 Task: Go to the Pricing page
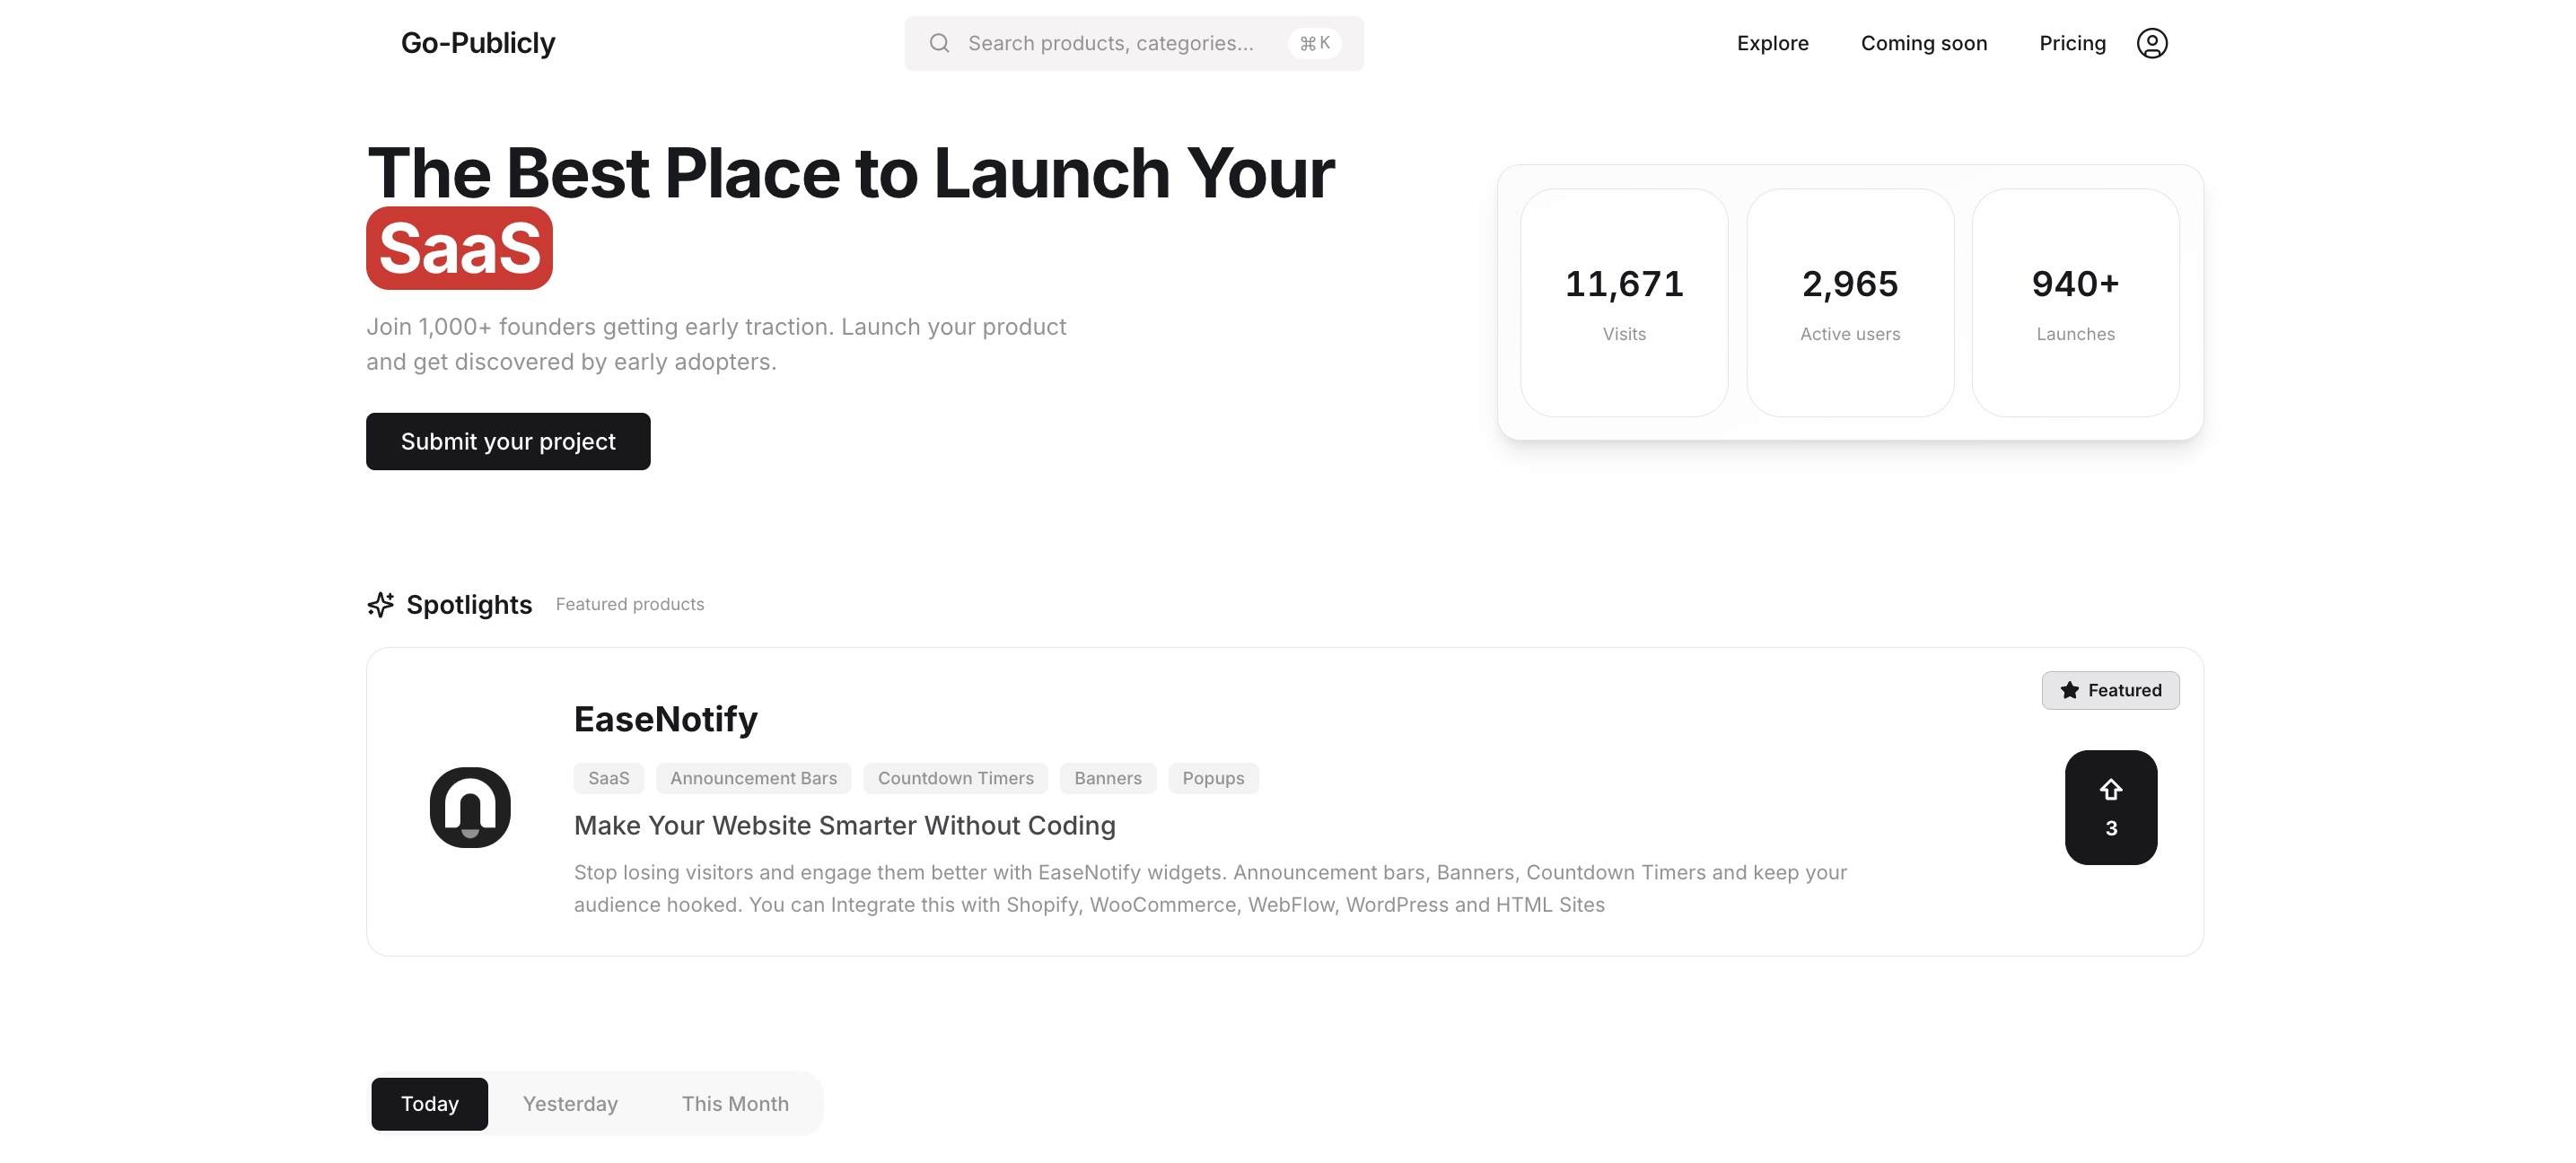(2072, 43)
